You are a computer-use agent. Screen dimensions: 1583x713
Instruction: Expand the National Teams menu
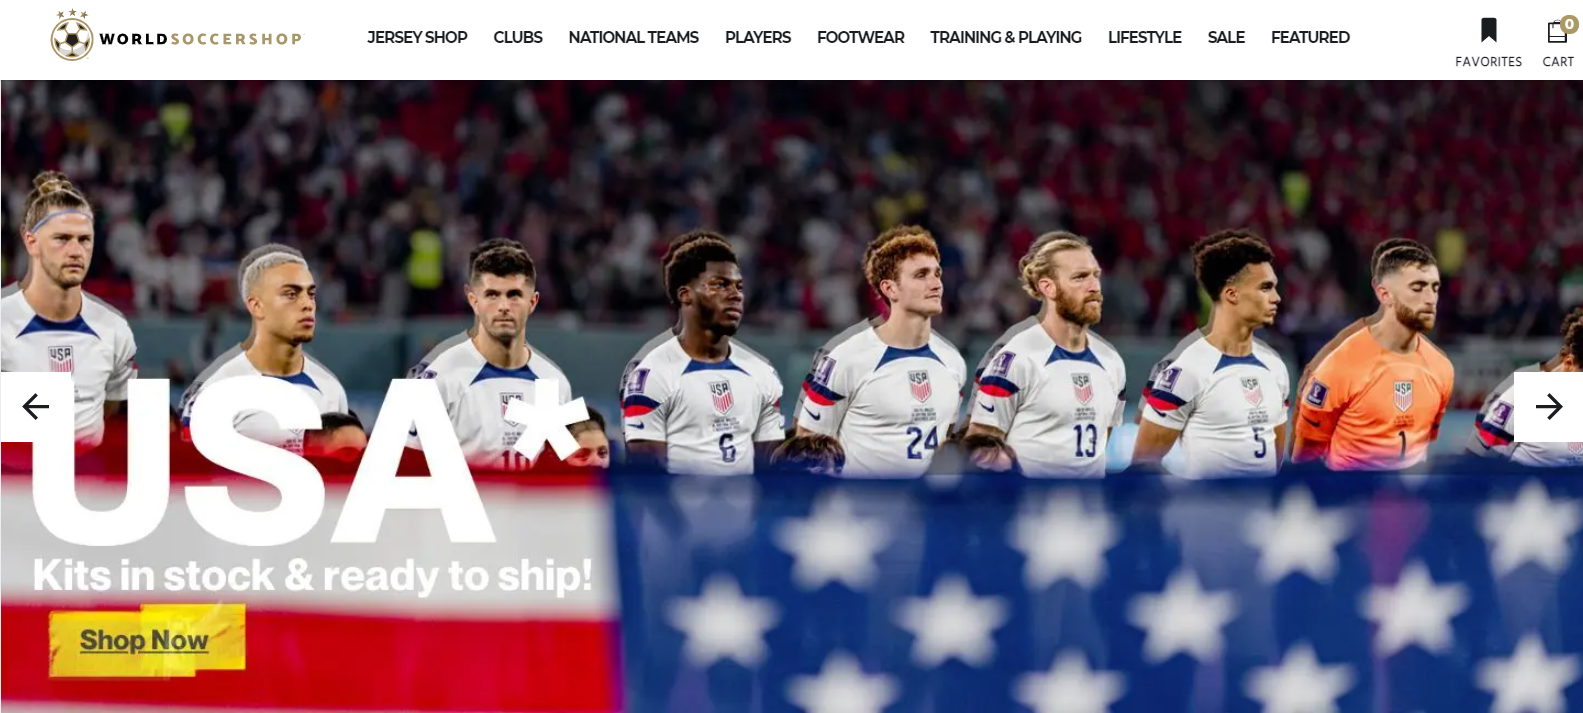634,37
